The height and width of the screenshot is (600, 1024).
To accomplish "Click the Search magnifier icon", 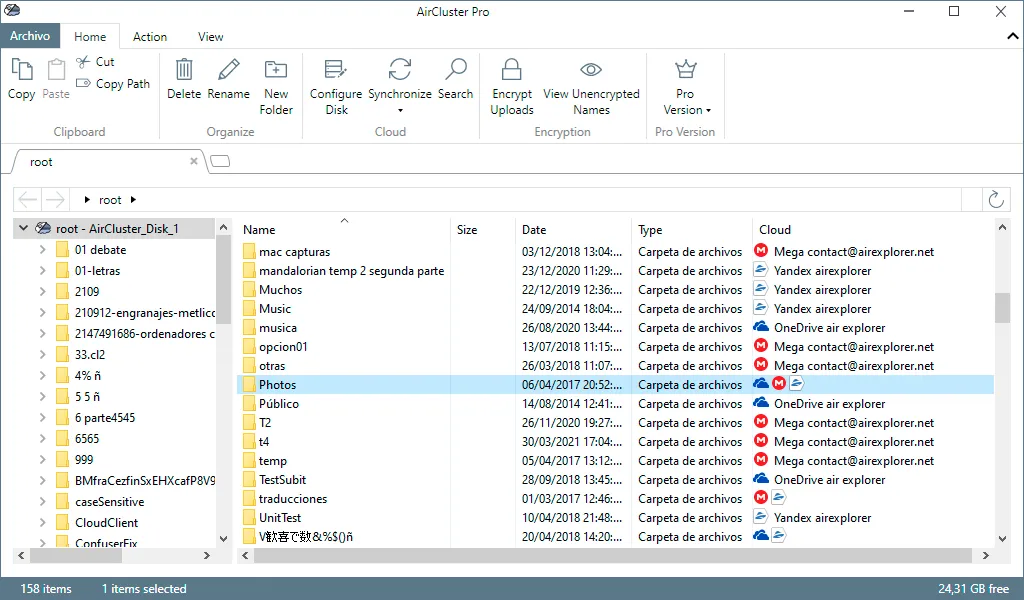I will coord(456,69).
